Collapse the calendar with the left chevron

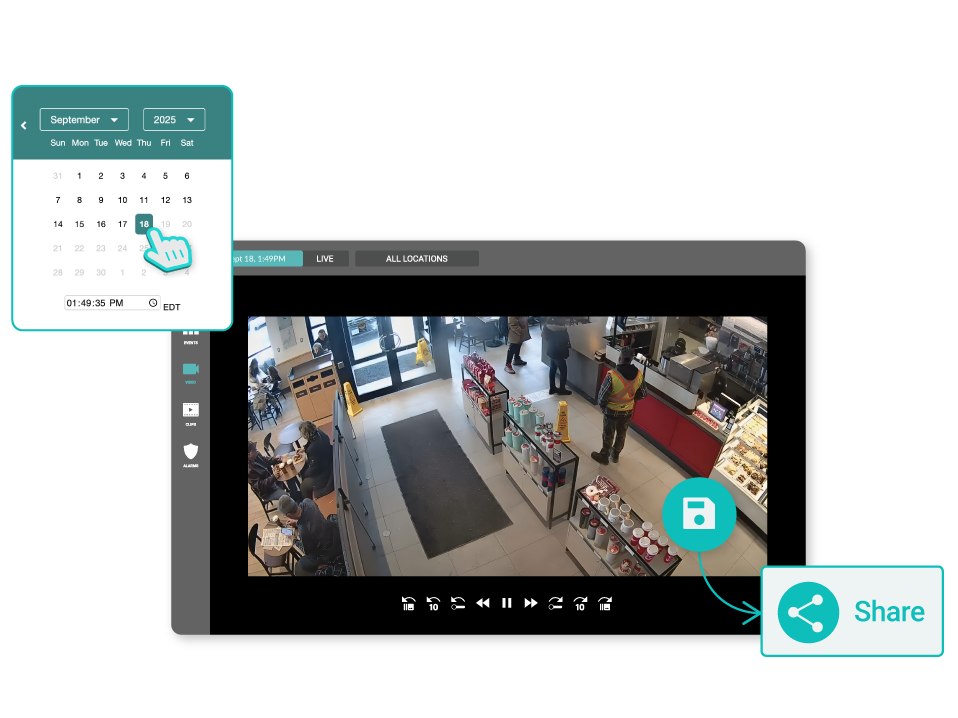point(23,125)
